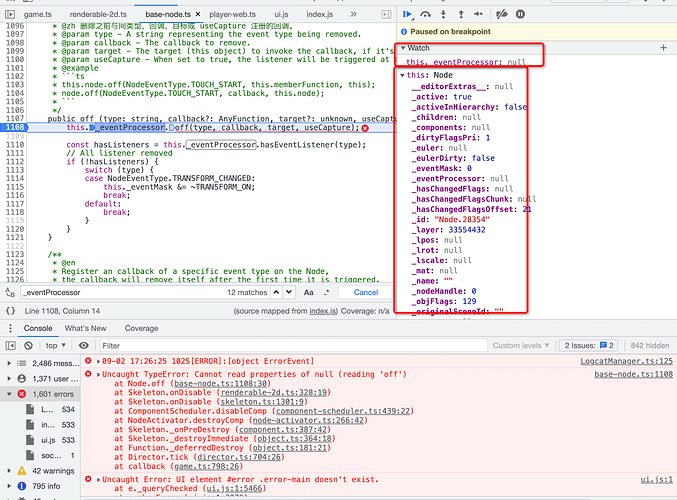Click the error marker on line 1108

click(365, 128)
